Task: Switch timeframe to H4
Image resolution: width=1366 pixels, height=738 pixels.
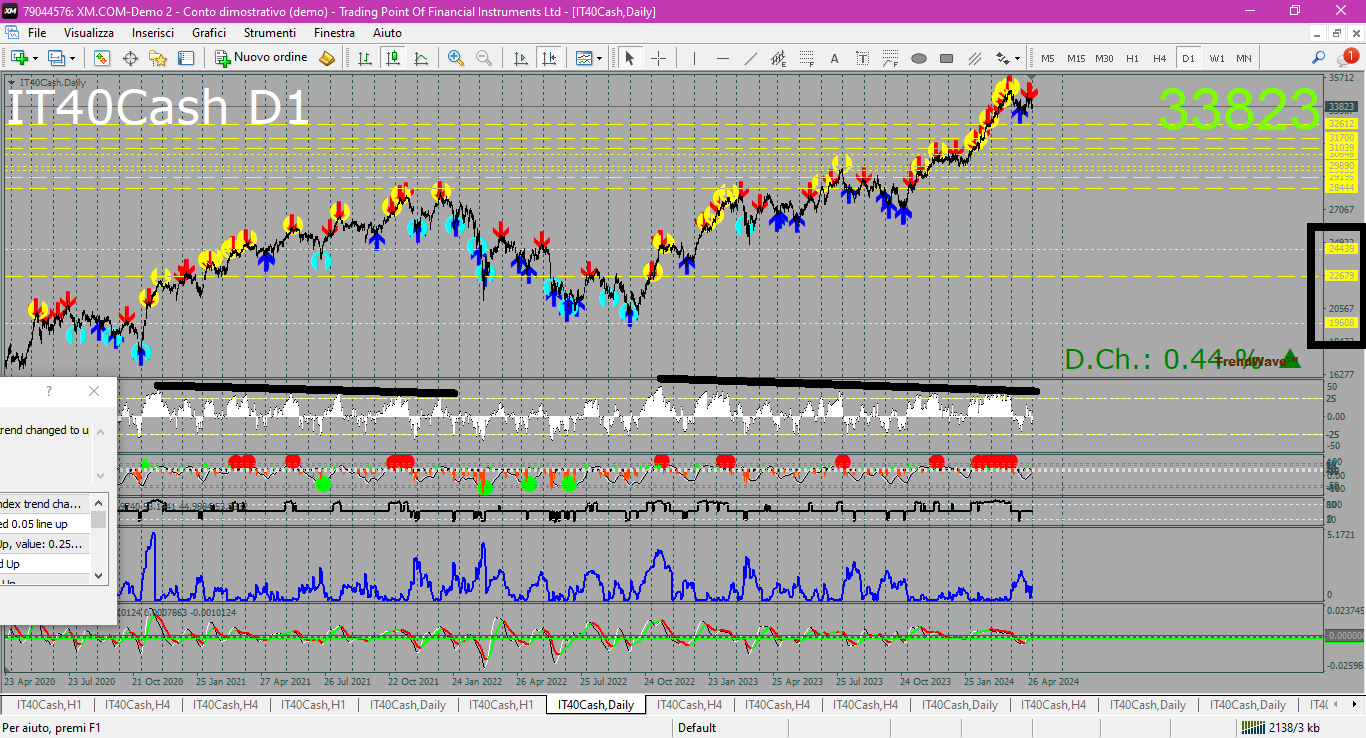Action: pos(1160,58)
